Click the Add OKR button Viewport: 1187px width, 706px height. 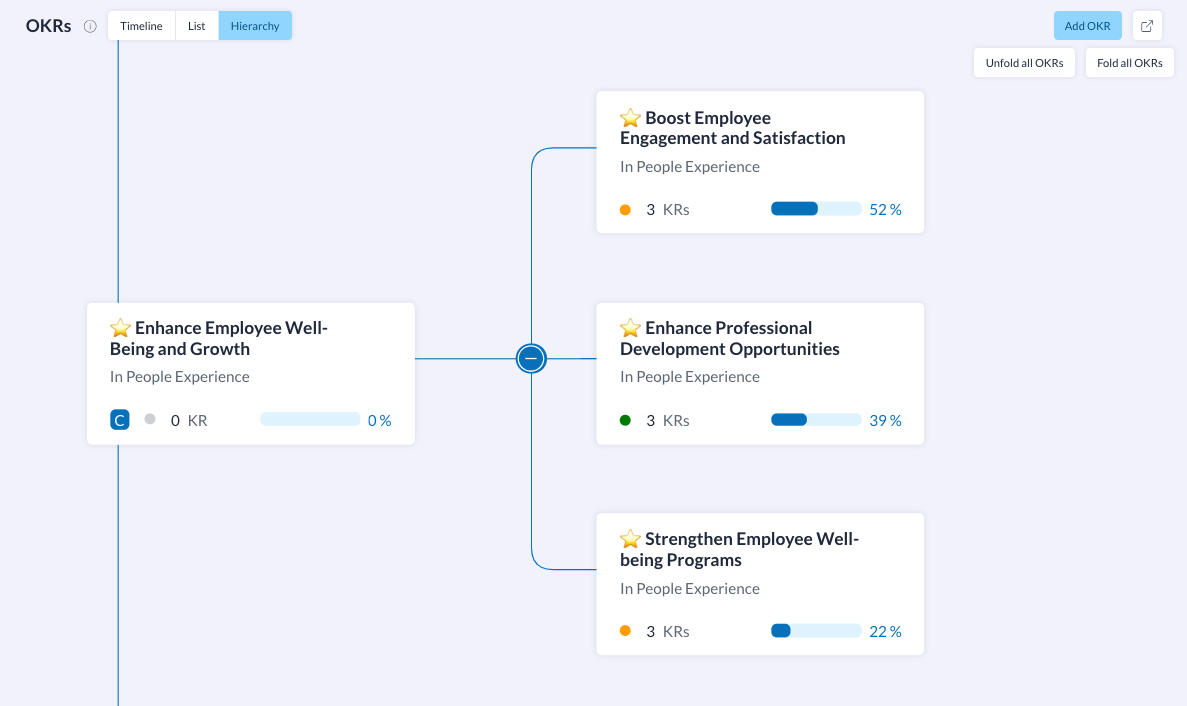tap(1088, 26)
